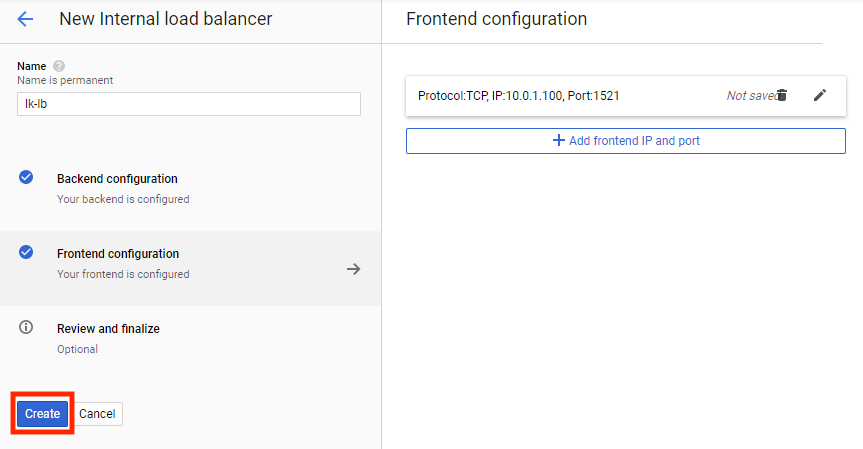Click the Review and finalize info icon

point(27,327)
